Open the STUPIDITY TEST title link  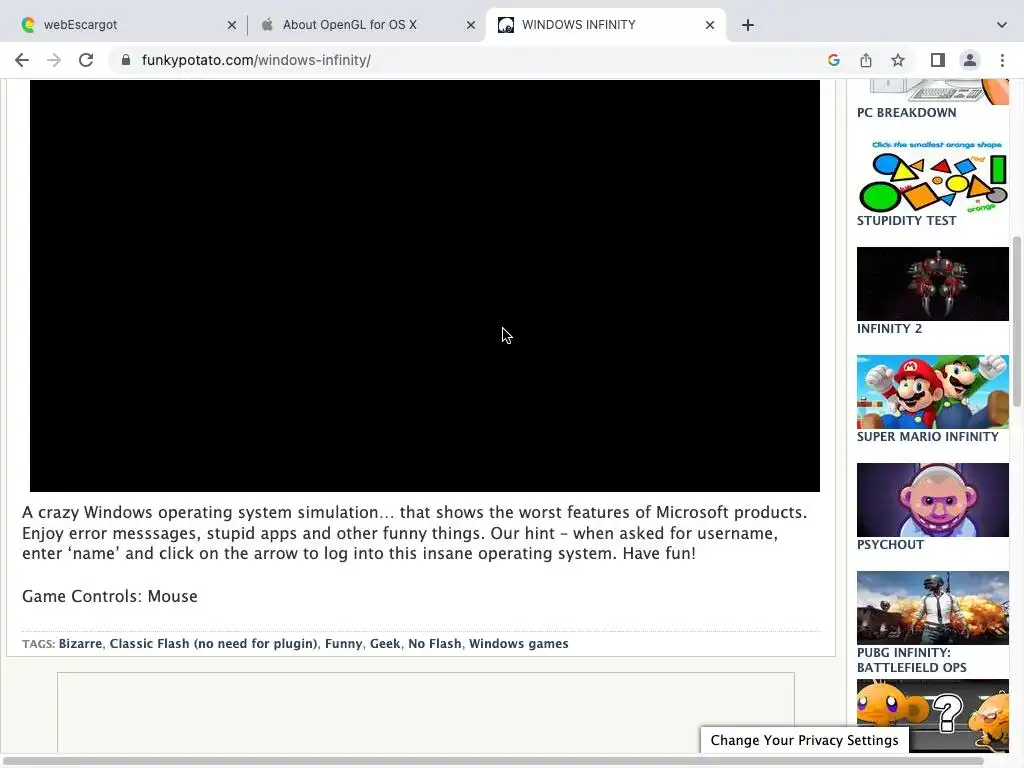[906, 221]
